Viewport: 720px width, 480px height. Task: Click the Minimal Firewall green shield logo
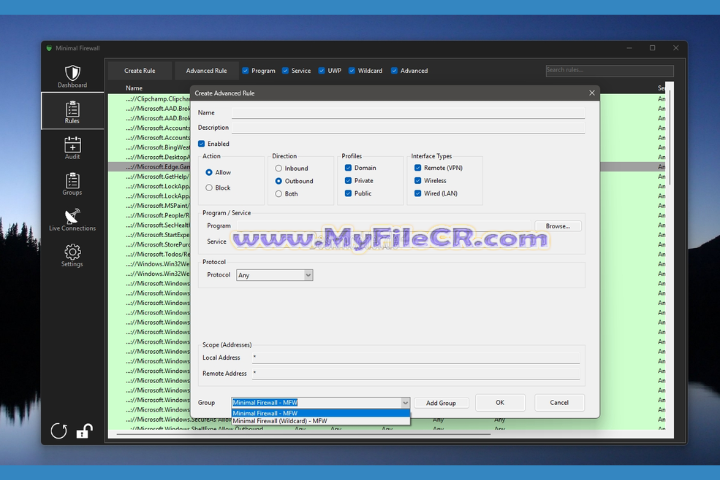[49, 48]
